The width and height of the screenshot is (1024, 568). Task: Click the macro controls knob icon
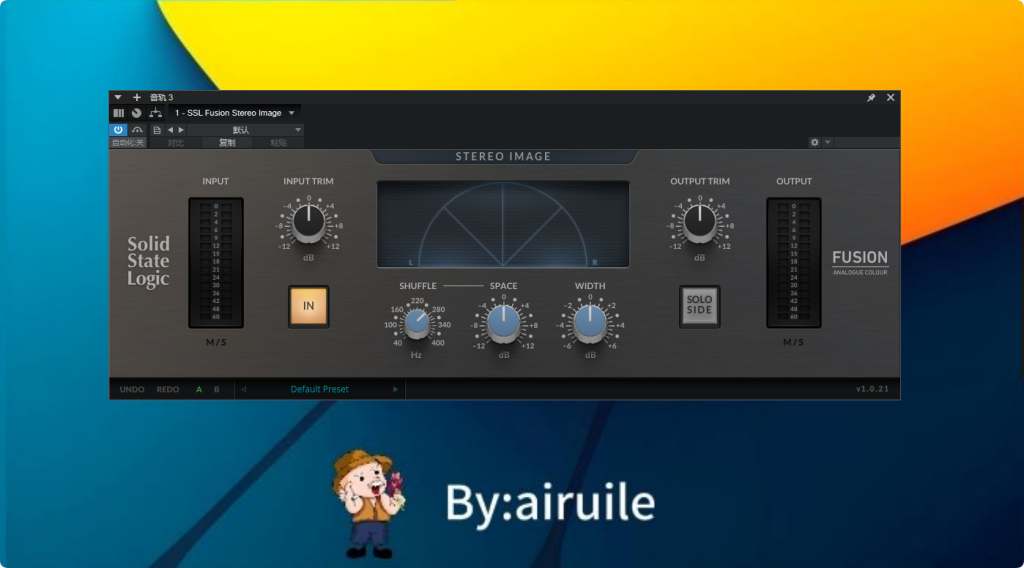[x=136, y=113]
